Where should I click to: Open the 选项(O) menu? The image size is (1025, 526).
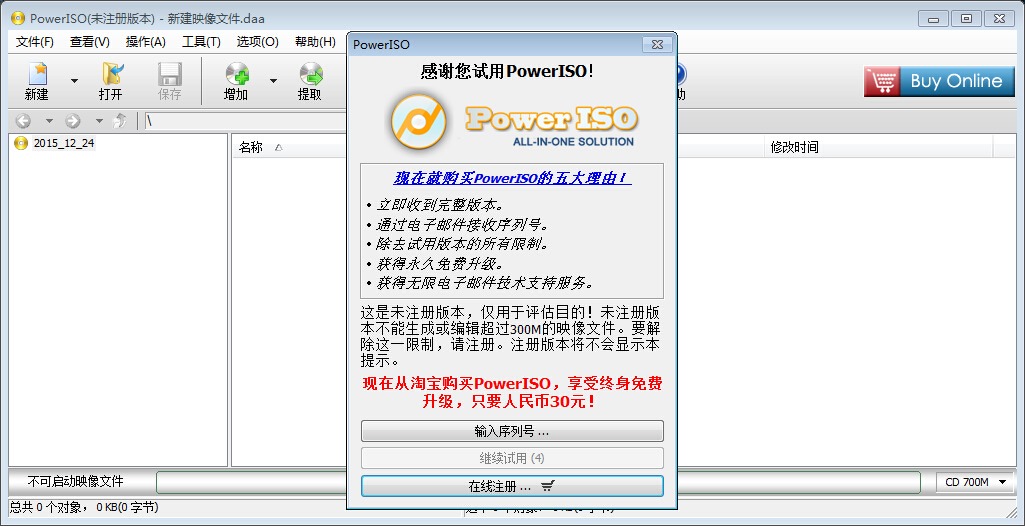pos(258,42)
